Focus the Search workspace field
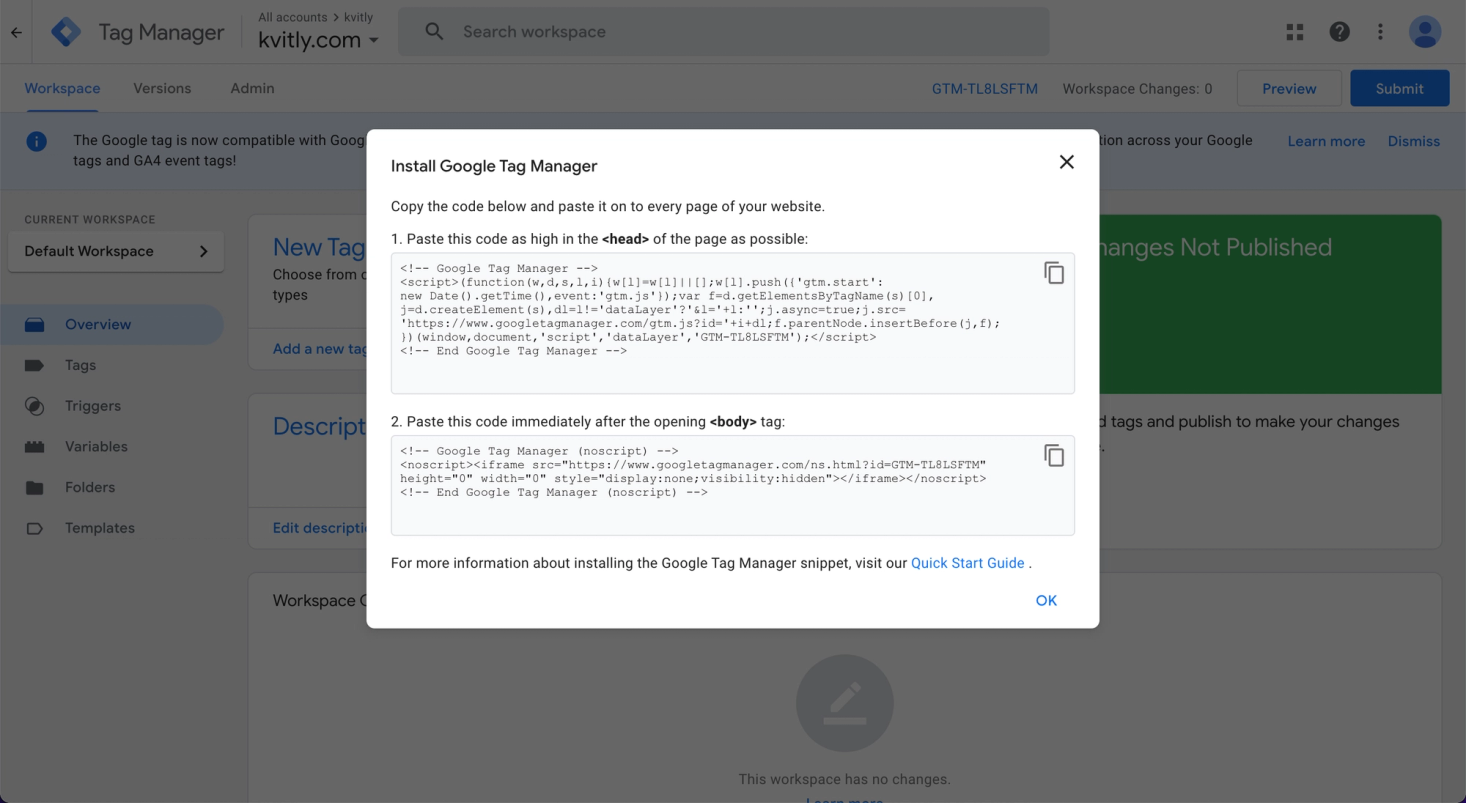The width and height of the screenshot is (1466, 803). 724,32
